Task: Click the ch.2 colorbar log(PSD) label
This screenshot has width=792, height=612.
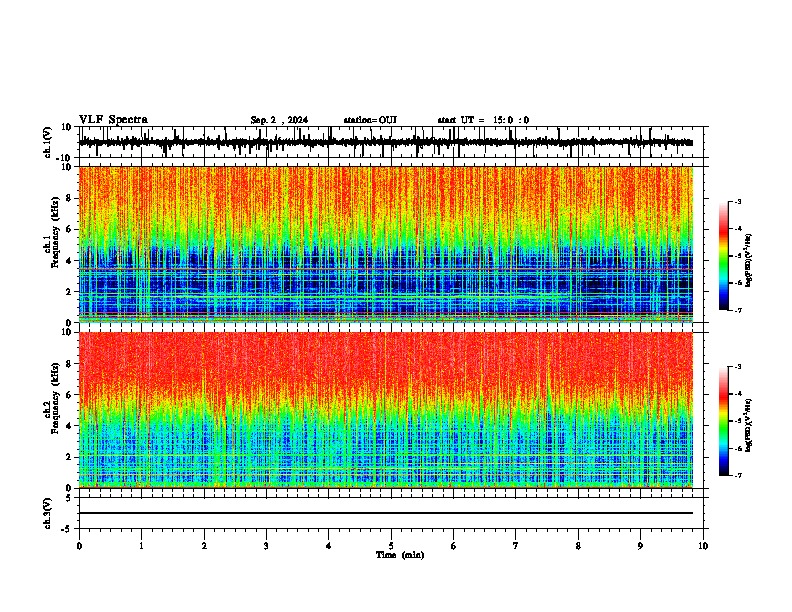Action: coord(749,426)
